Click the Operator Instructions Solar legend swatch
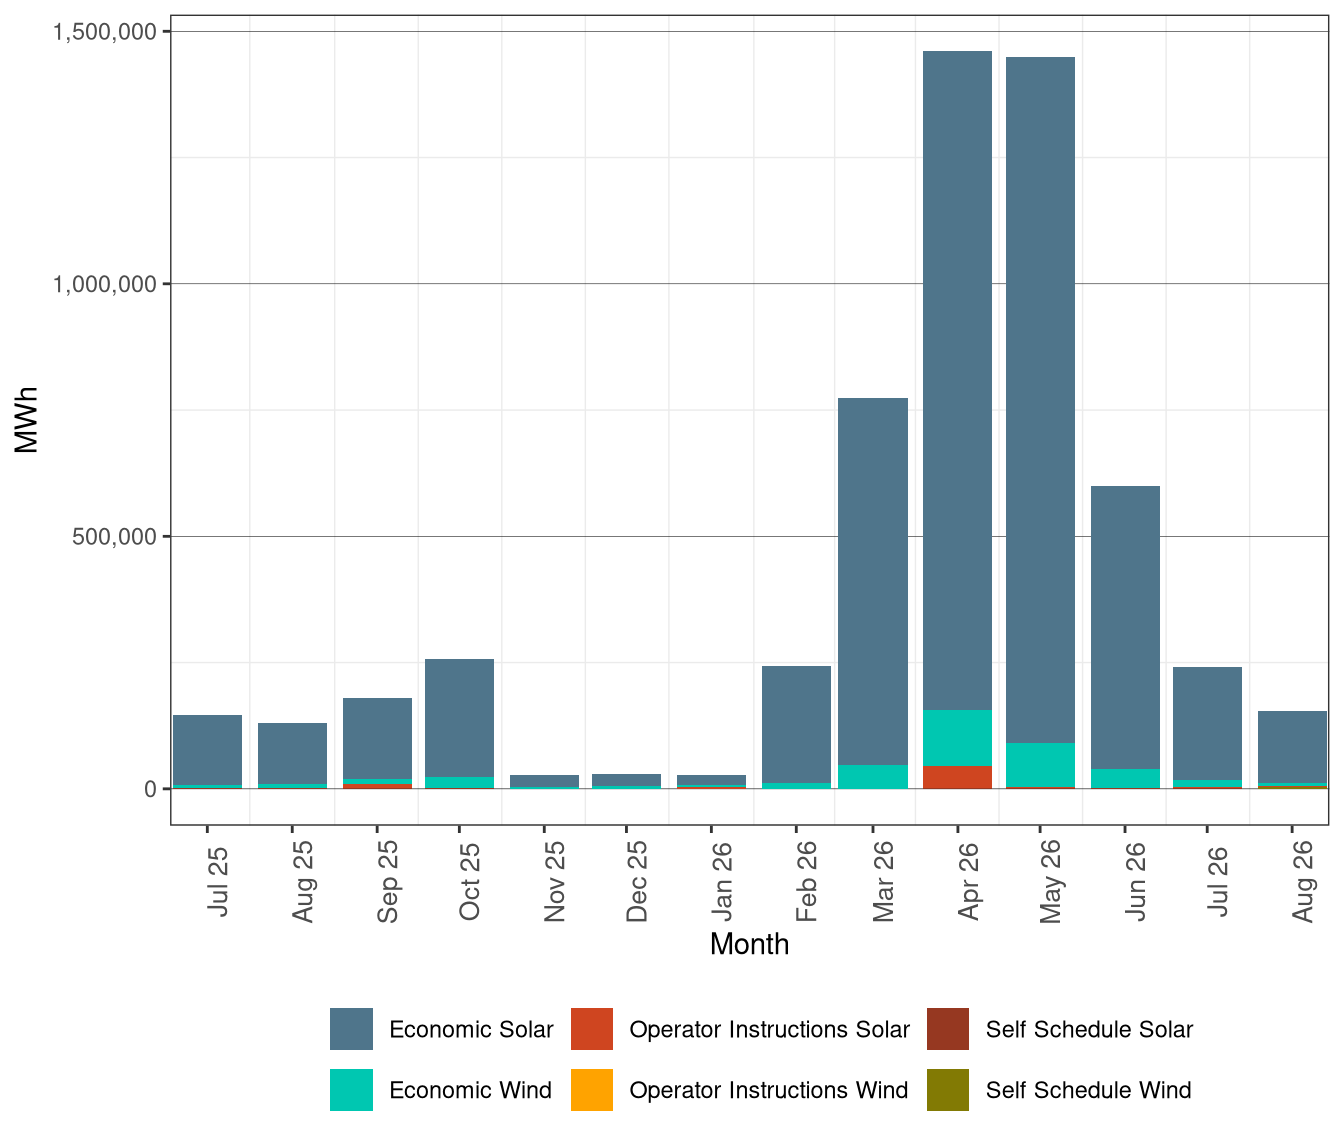Viewport: 1344px width, 1142px height. pyautogui.click(x=592, y=1029)
